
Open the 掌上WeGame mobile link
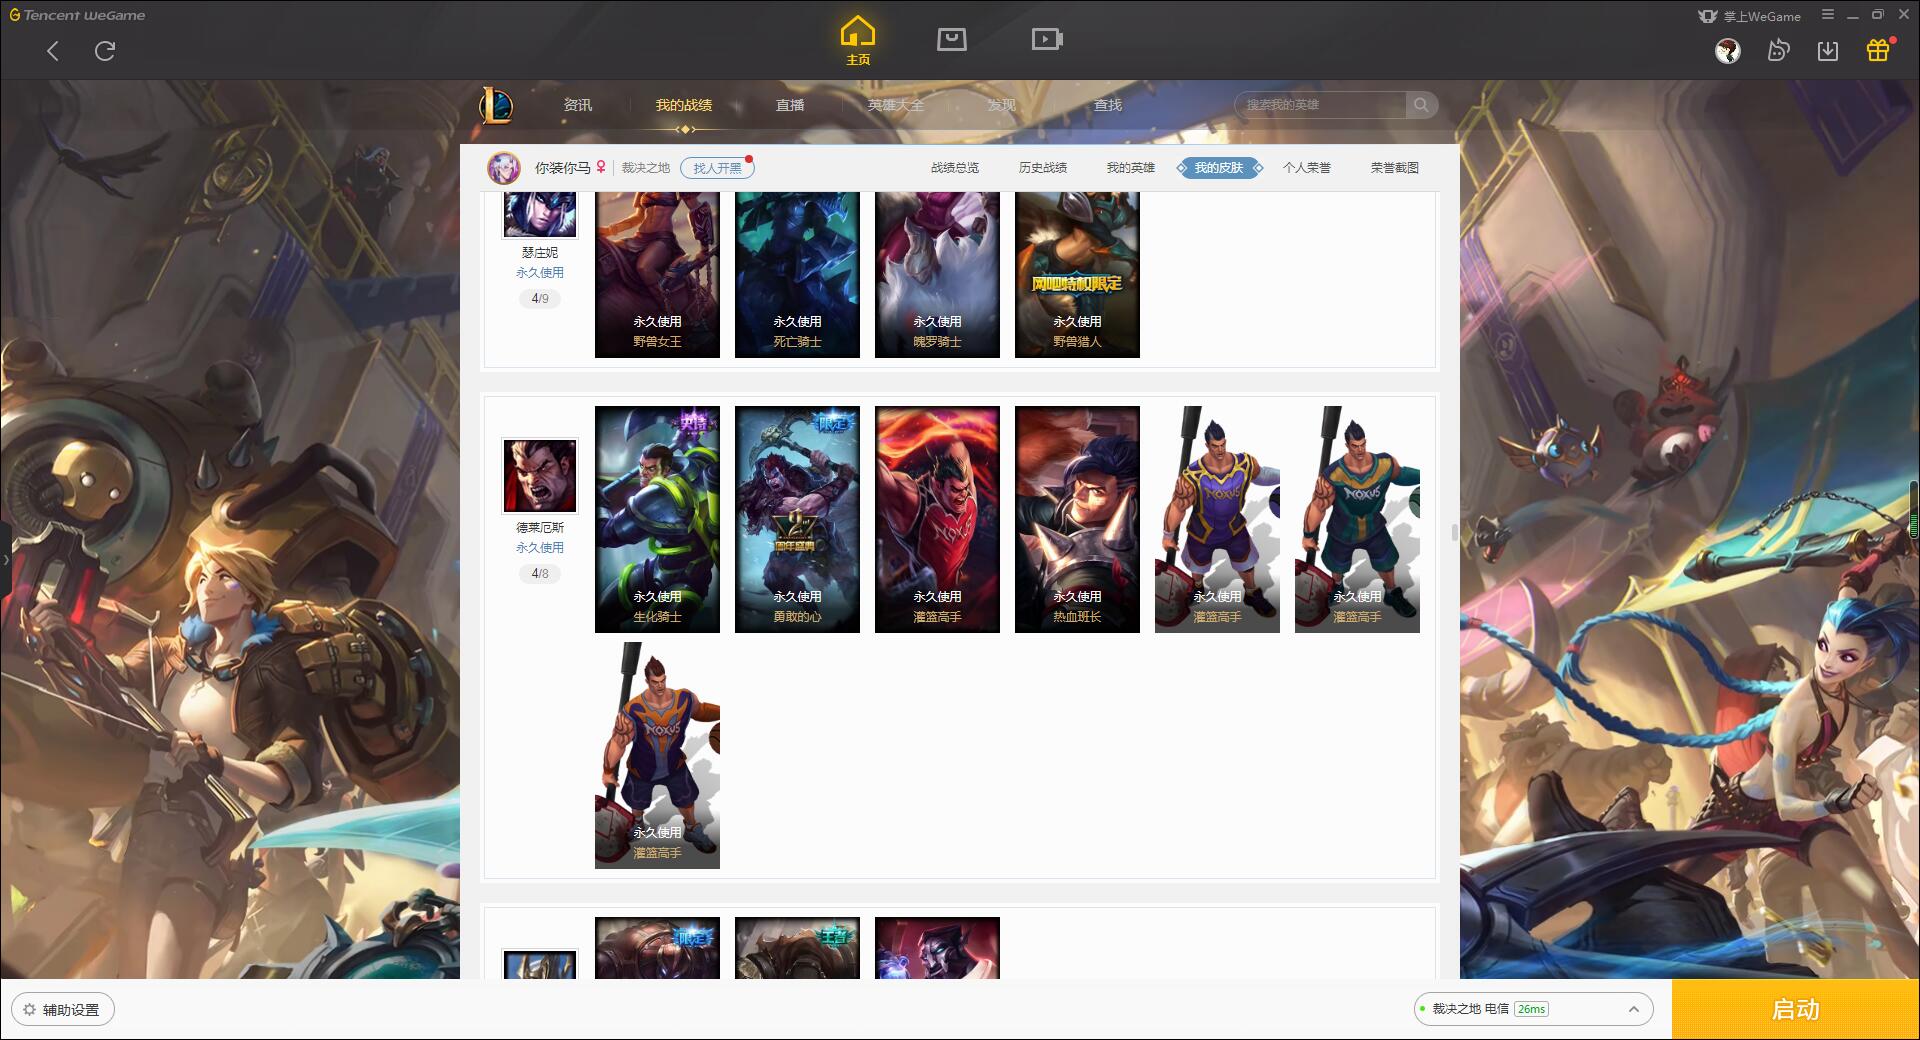coord(1749,16)
